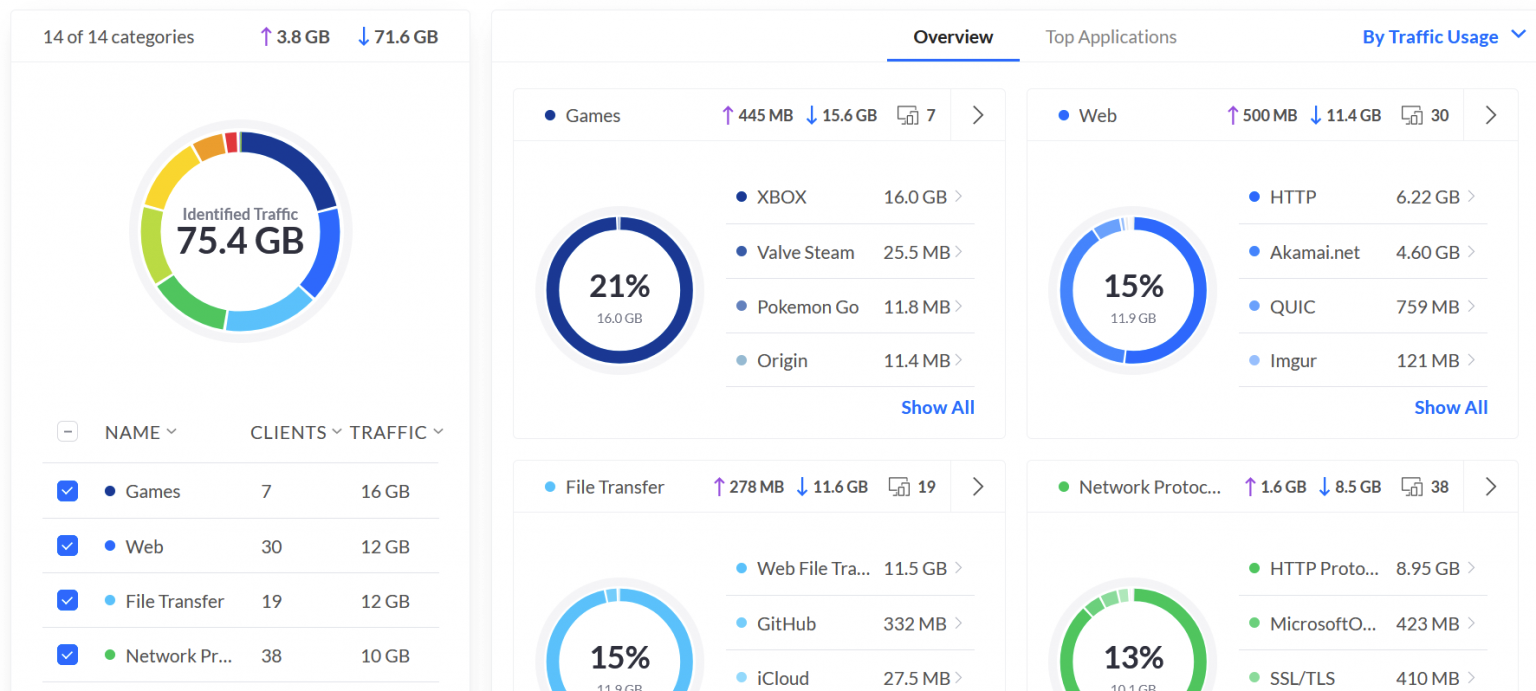This screenshot has height=691, width=1536.
Task: Open the Web category detail arrow
Action: [x=1491, y=115]
